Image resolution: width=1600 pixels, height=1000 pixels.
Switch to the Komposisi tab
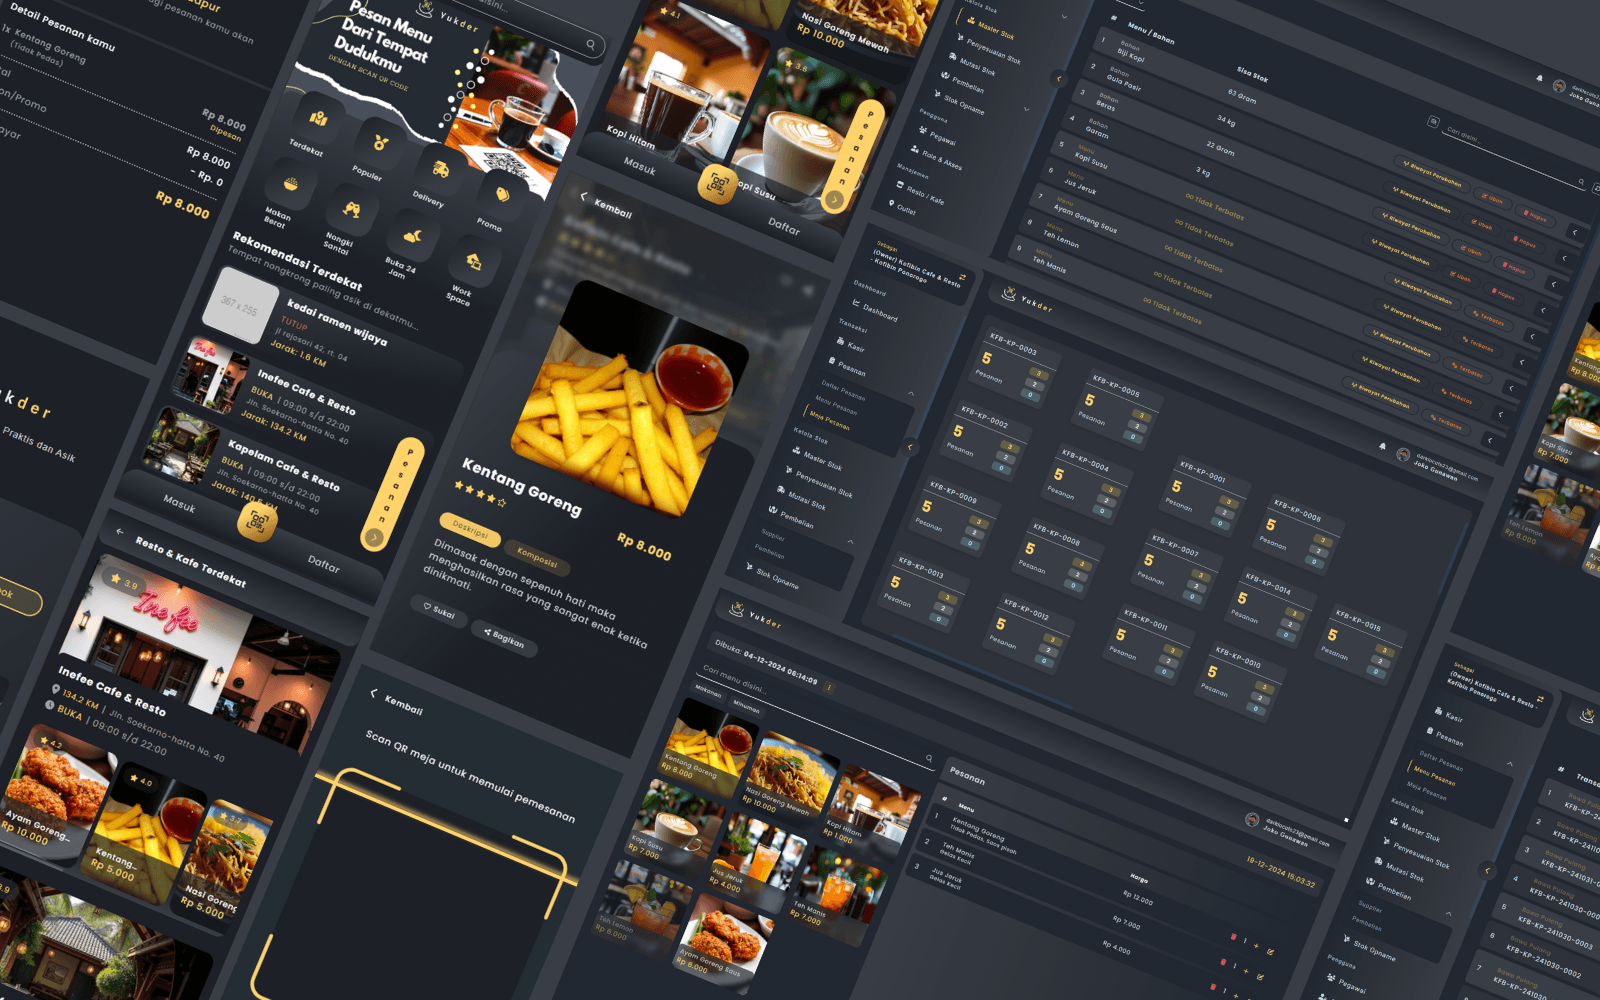(x=537, y=558)
